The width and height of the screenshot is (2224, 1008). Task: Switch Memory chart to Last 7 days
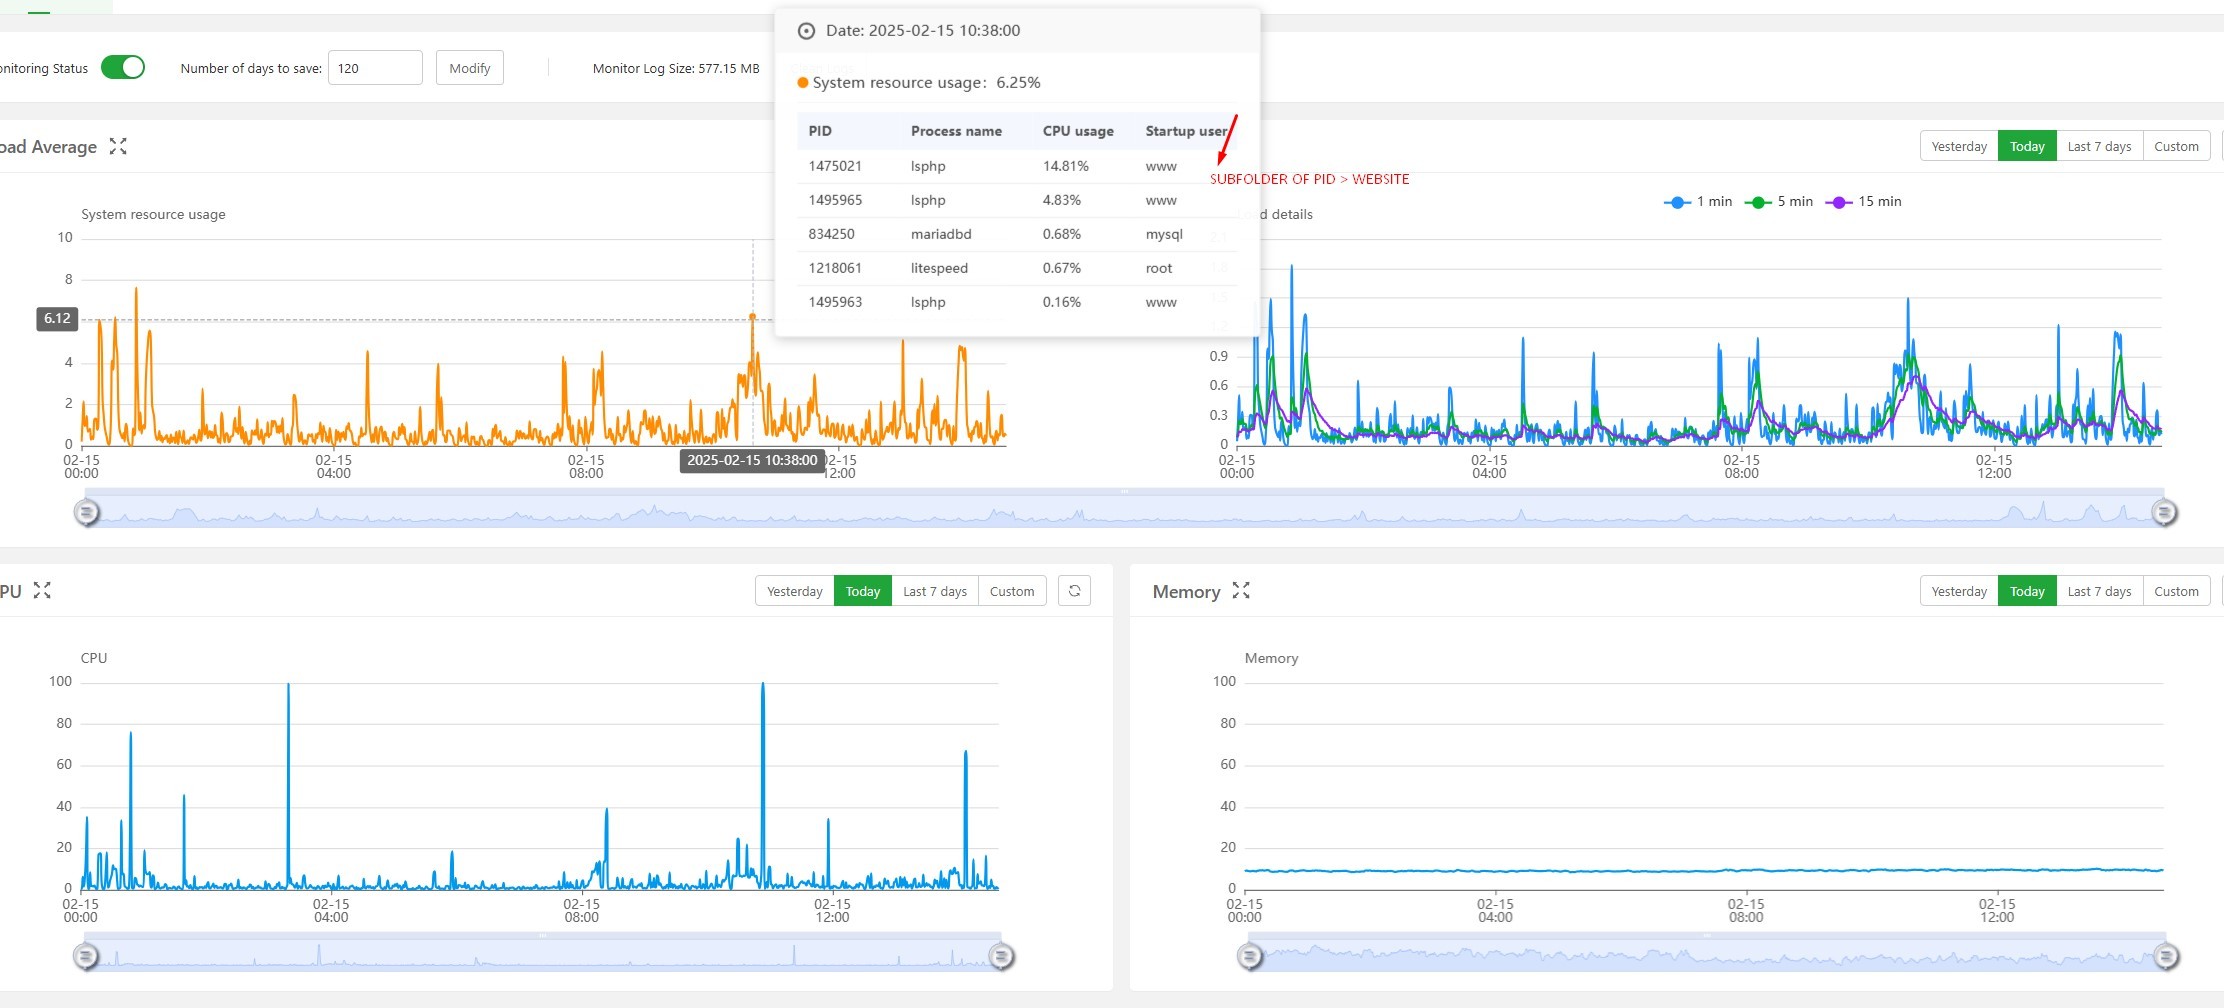click(2099, 591)
